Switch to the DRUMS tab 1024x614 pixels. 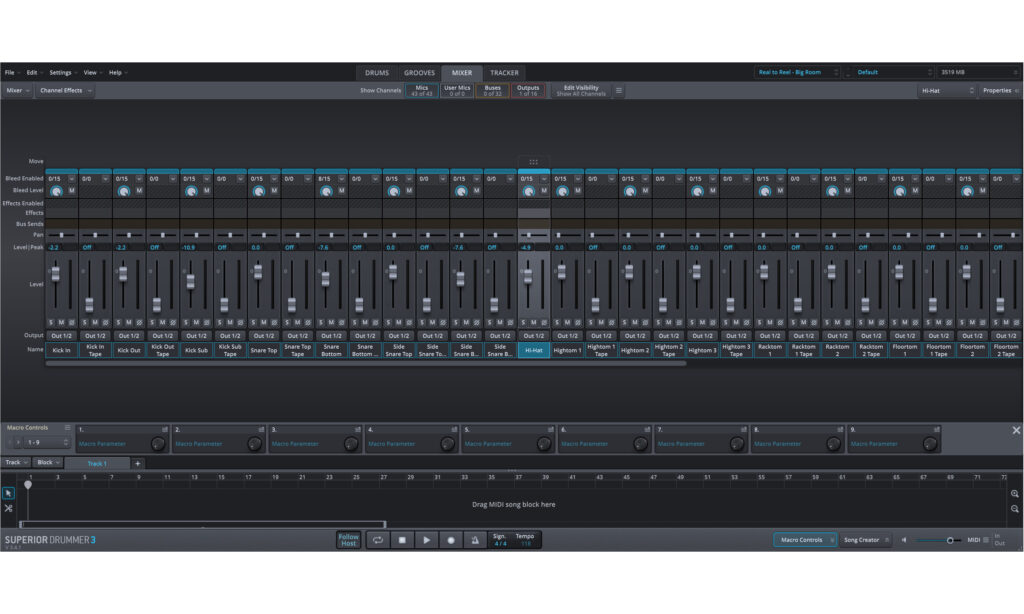pyautogui.click(x=377, y=73)
